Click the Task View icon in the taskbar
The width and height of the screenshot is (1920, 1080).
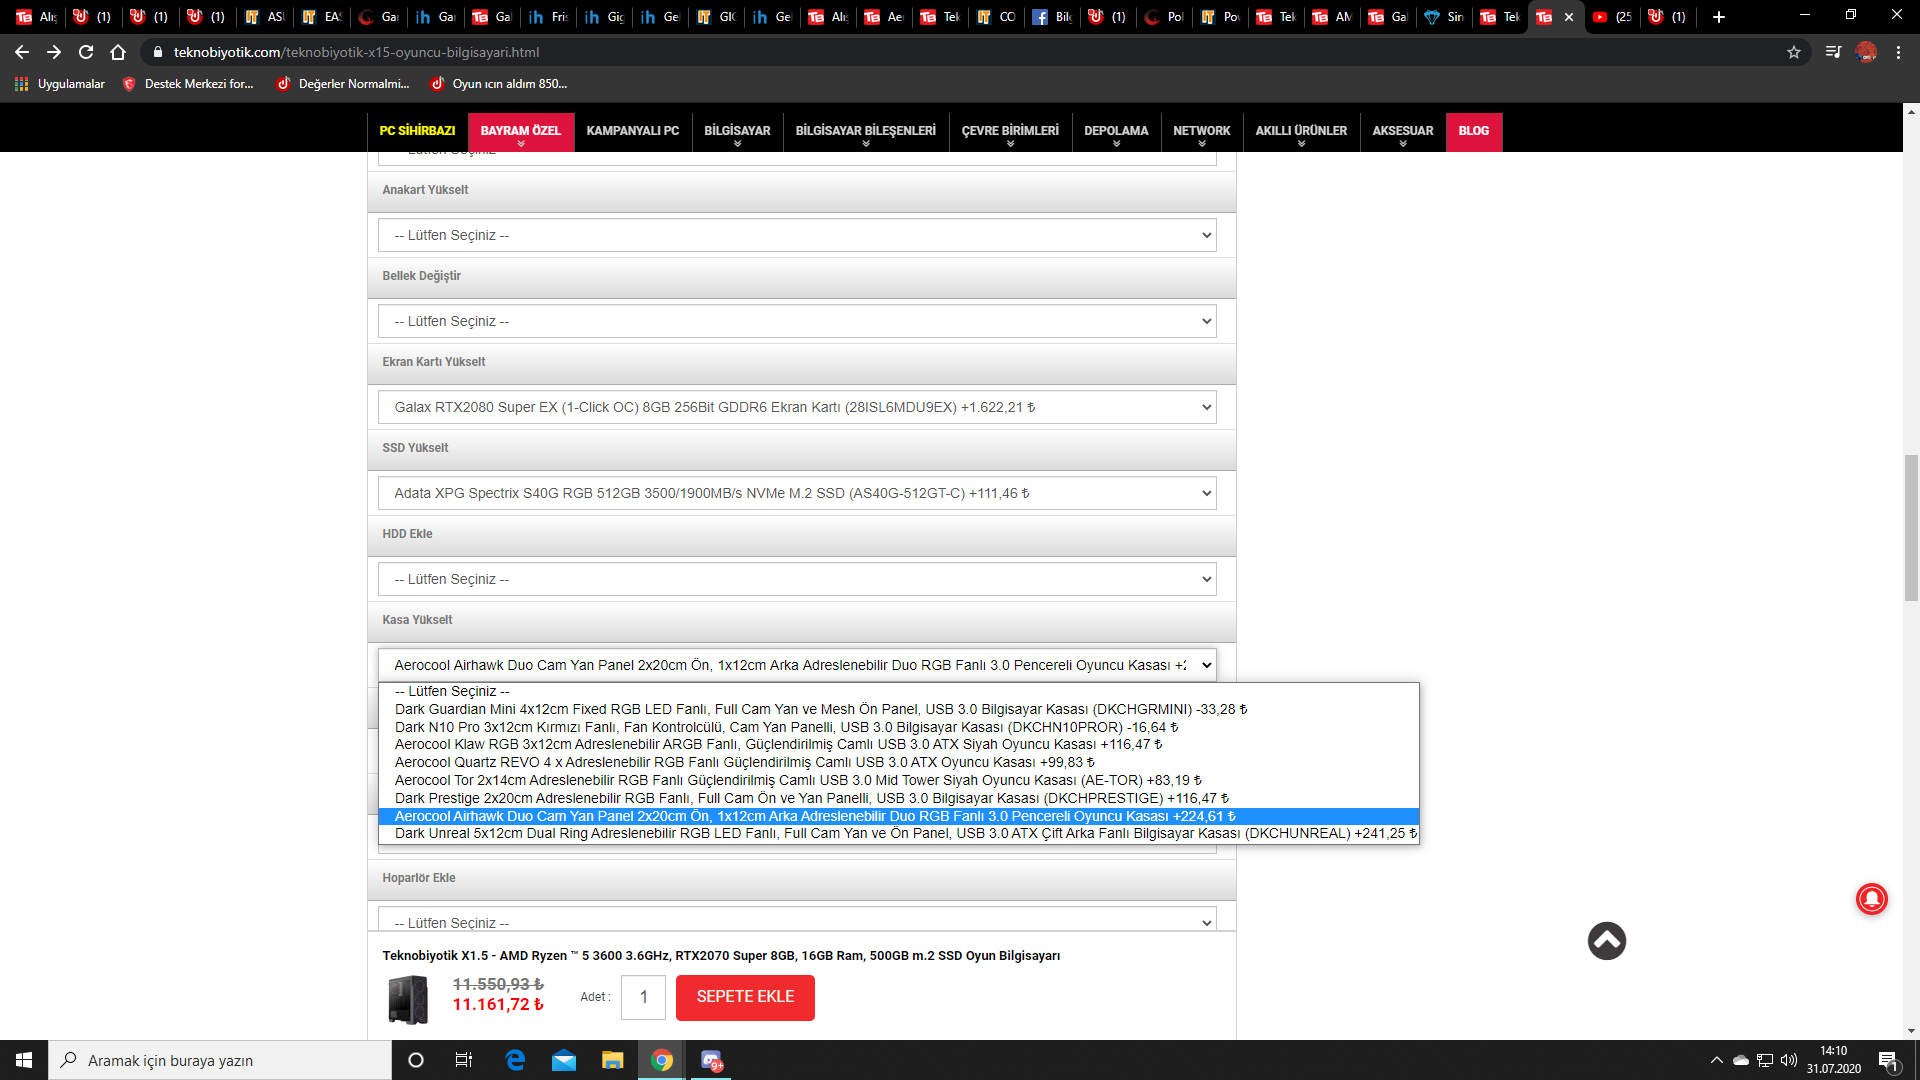463,1060
